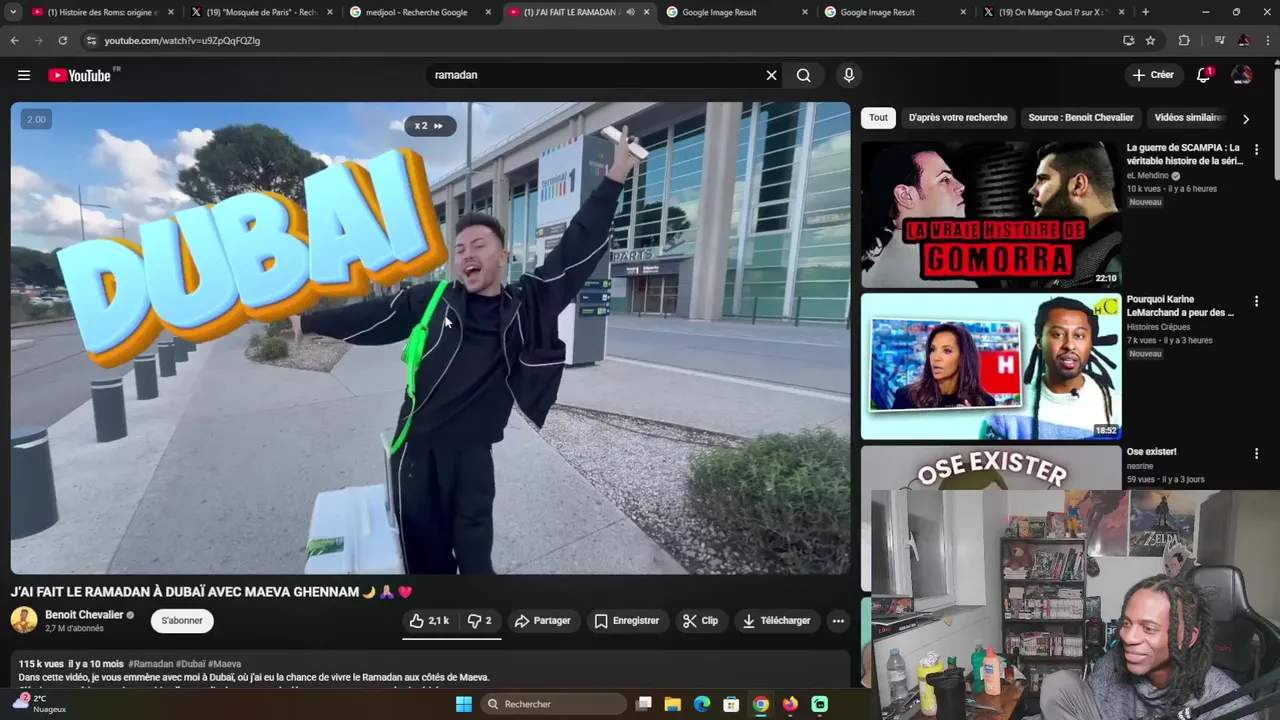Screen dimensions: 1280x720
Task: Select the #Ramadan hashtag
Action: coord(150,664)
